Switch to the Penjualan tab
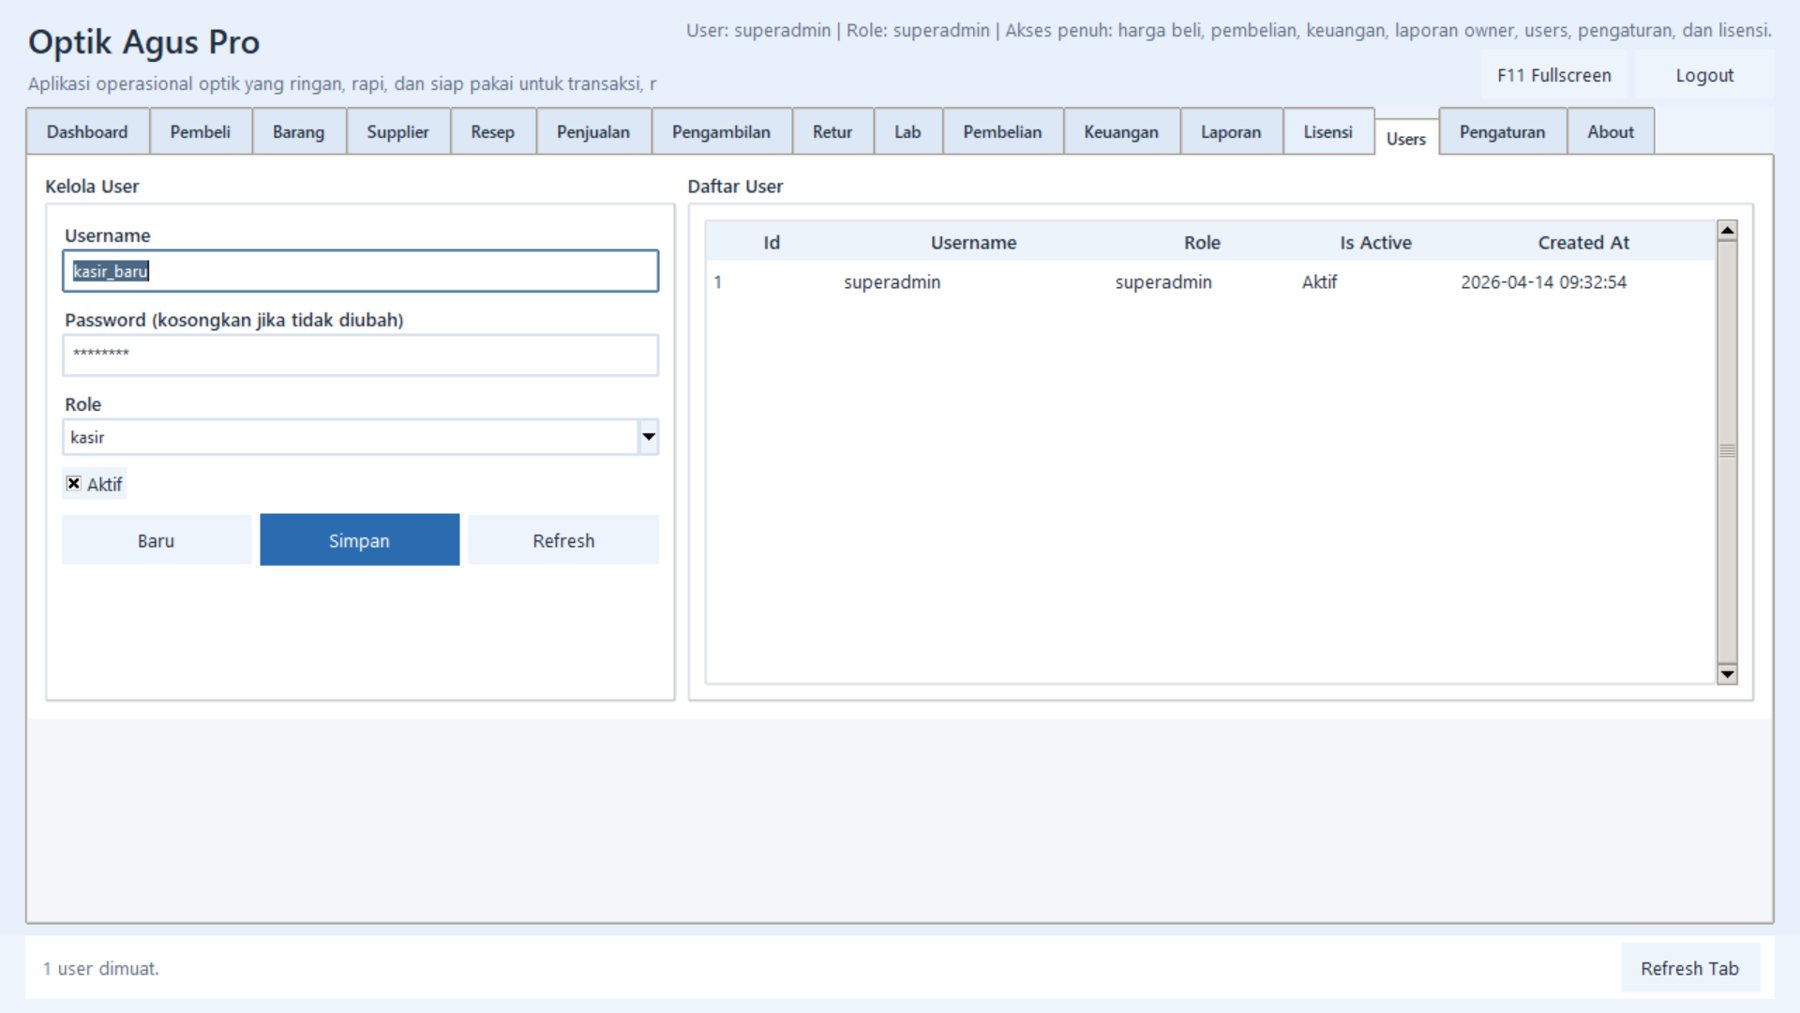This screenshot has width=1800, height=1013. click(x=593, y=132)
